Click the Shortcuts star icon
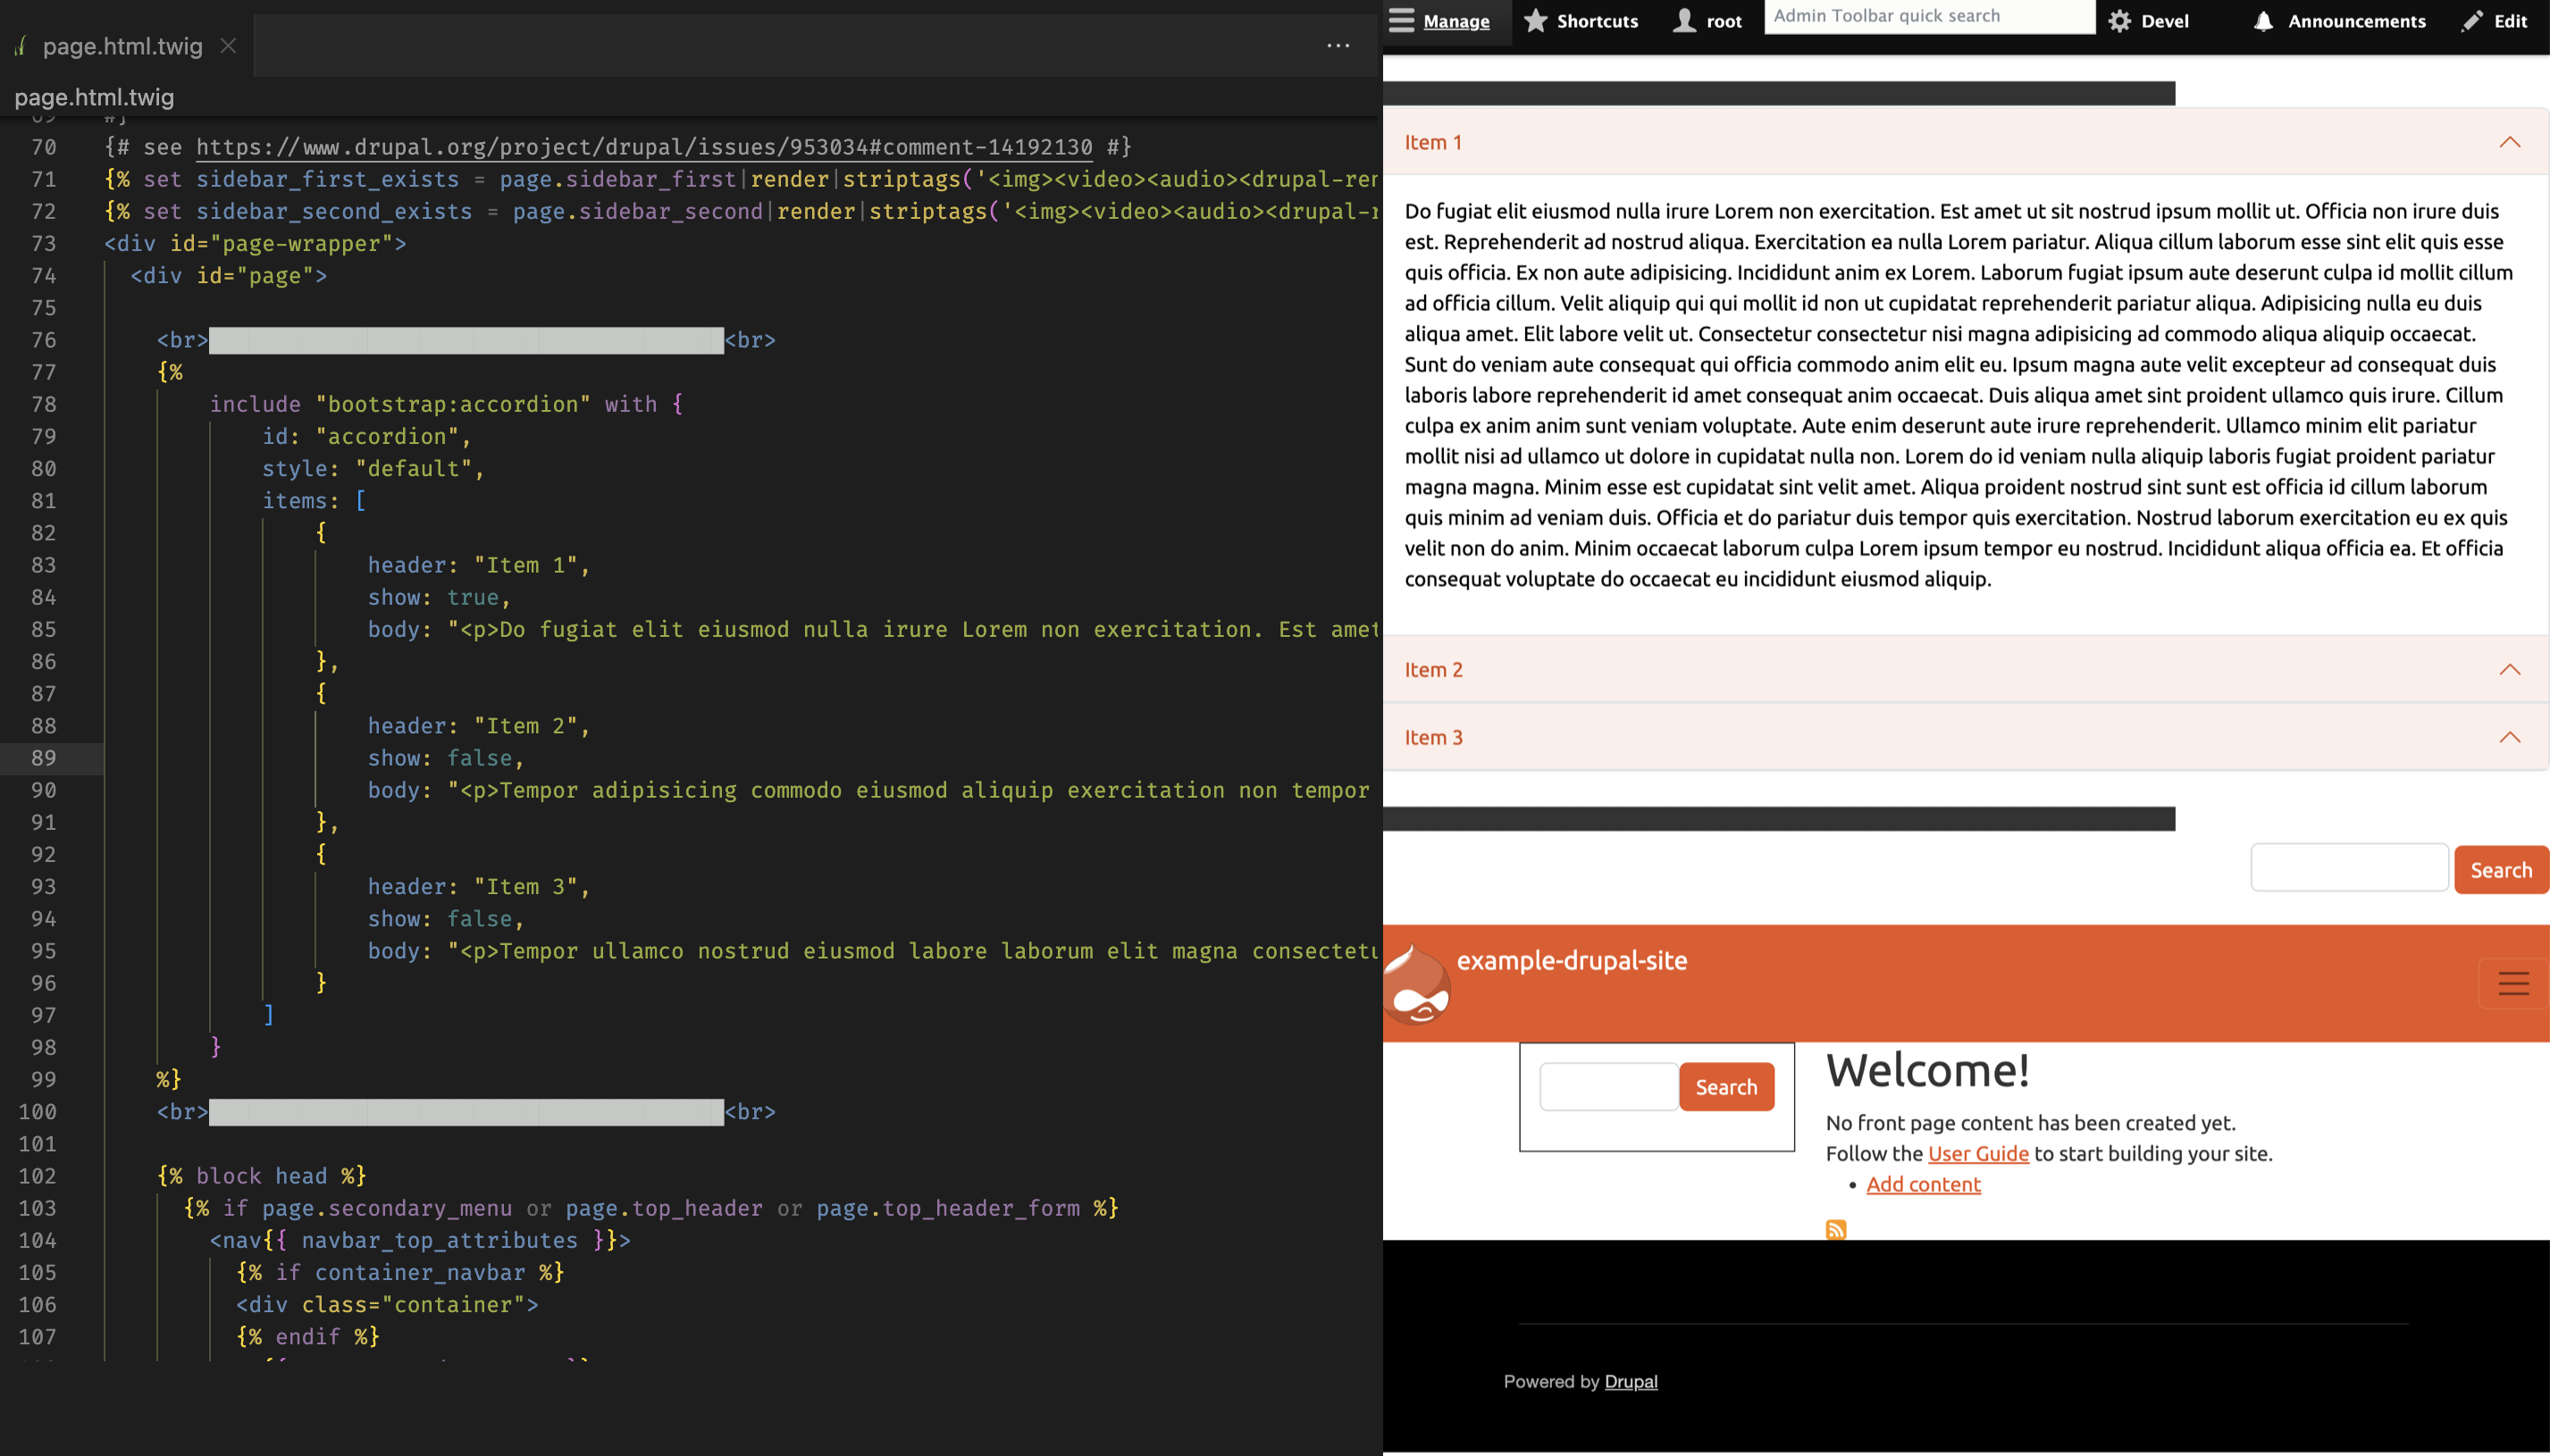 point(1536,21)
